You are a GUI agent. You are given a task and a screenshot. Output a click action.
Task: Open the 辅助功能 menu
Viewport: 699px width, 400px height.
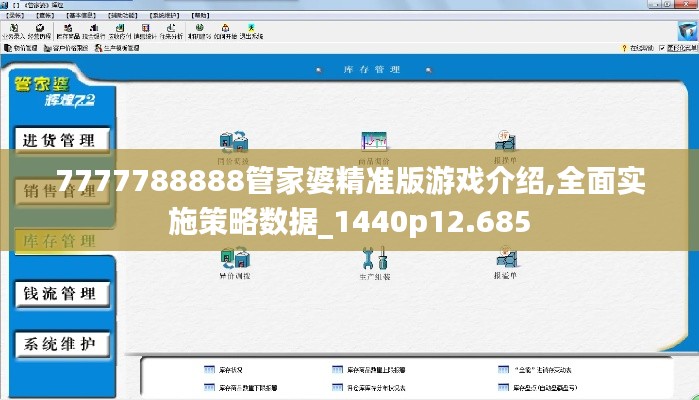[x=123, y=15]
